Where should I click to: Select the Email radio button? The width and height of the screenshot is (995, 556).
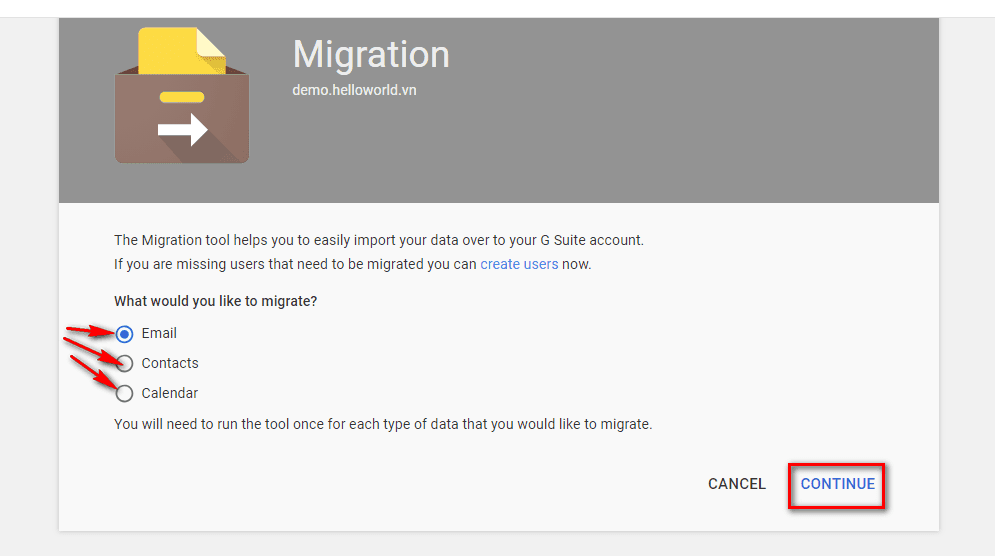tap(125, 334)
